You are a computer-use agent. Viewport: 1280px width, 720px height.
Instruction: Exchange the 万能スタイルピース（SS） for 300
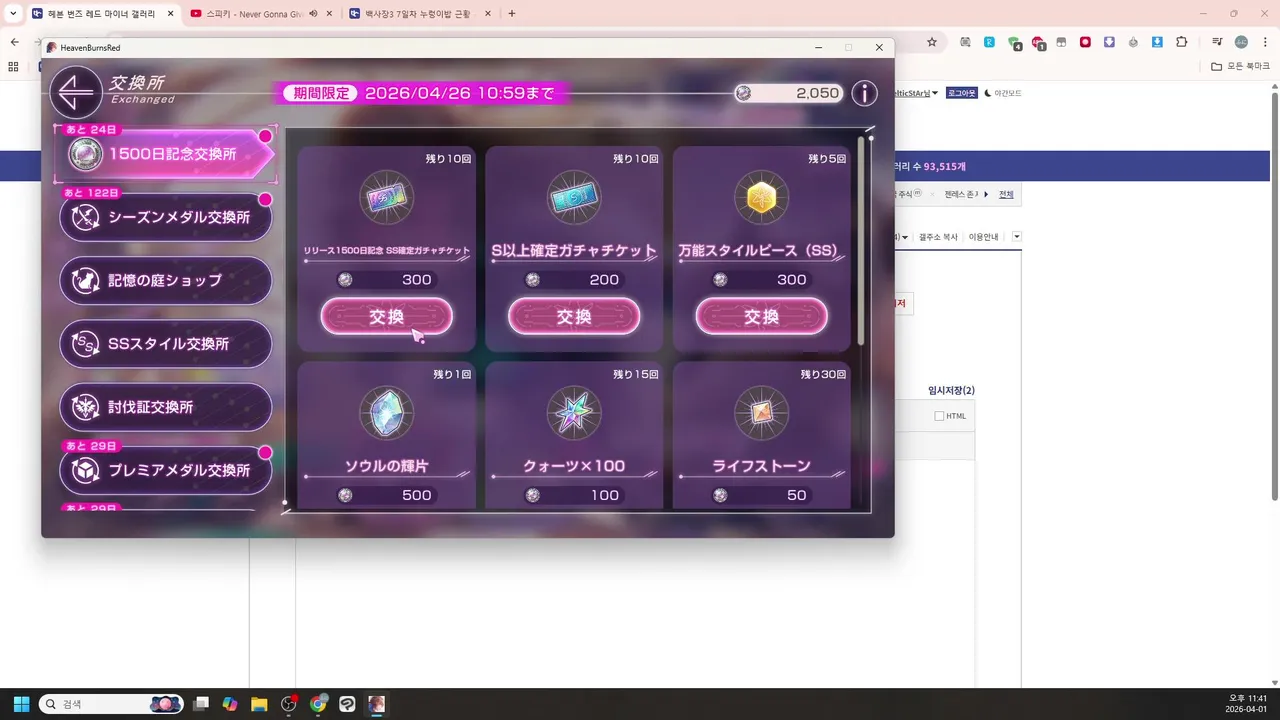pyautogui.click(x=761, y=317)
